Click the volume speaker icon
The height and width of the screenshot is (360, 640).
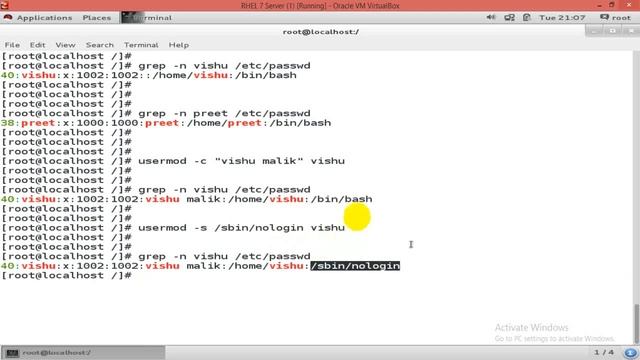(491, 17)
